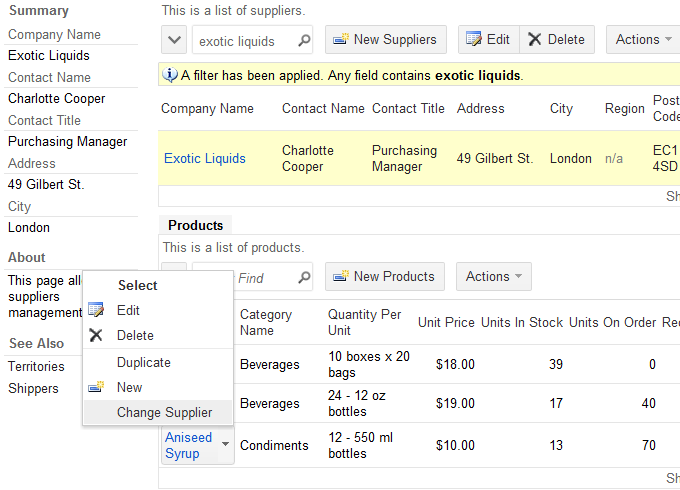Click the '24 - 12 oz bottles' cell

point(356,403)
